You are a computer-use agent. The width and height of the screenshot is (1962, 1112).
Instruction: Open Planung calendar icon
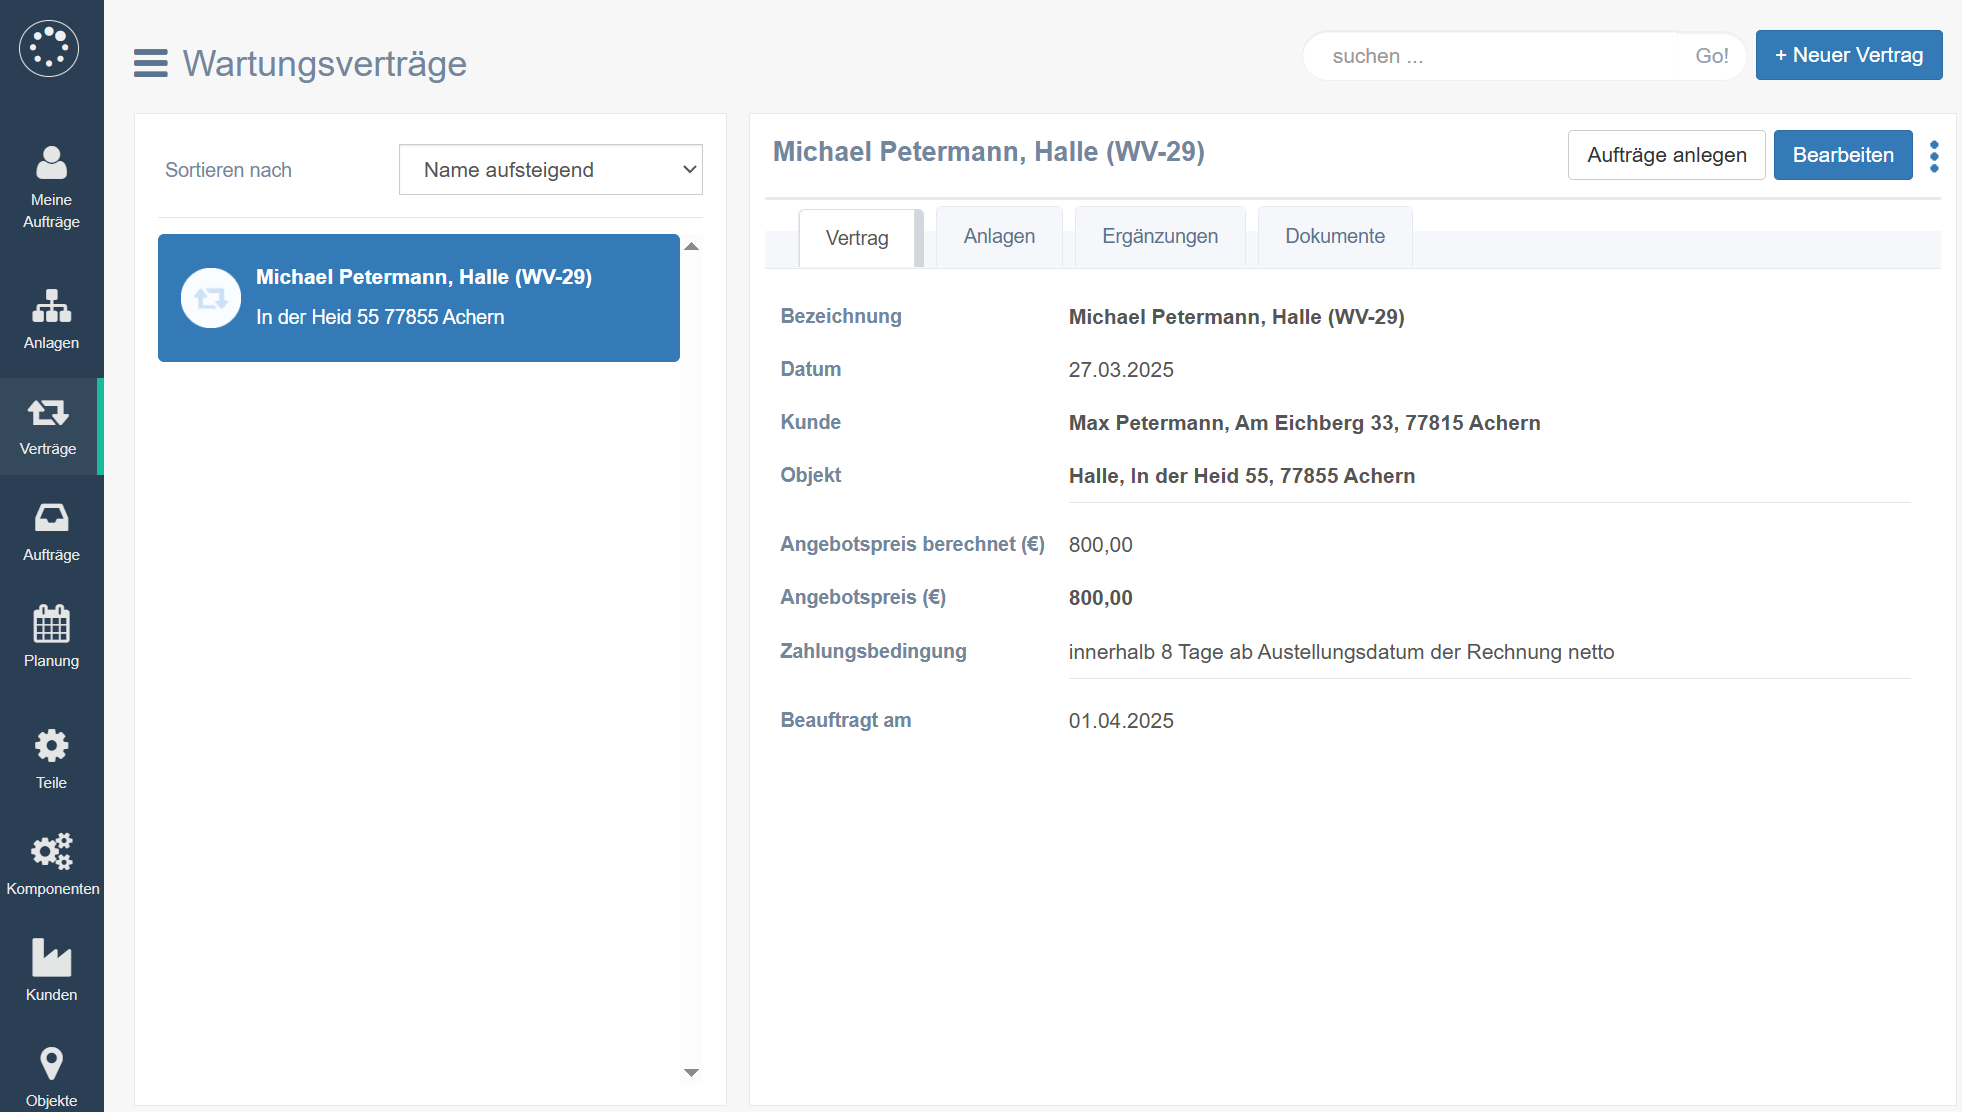click(x=51, y=637)
